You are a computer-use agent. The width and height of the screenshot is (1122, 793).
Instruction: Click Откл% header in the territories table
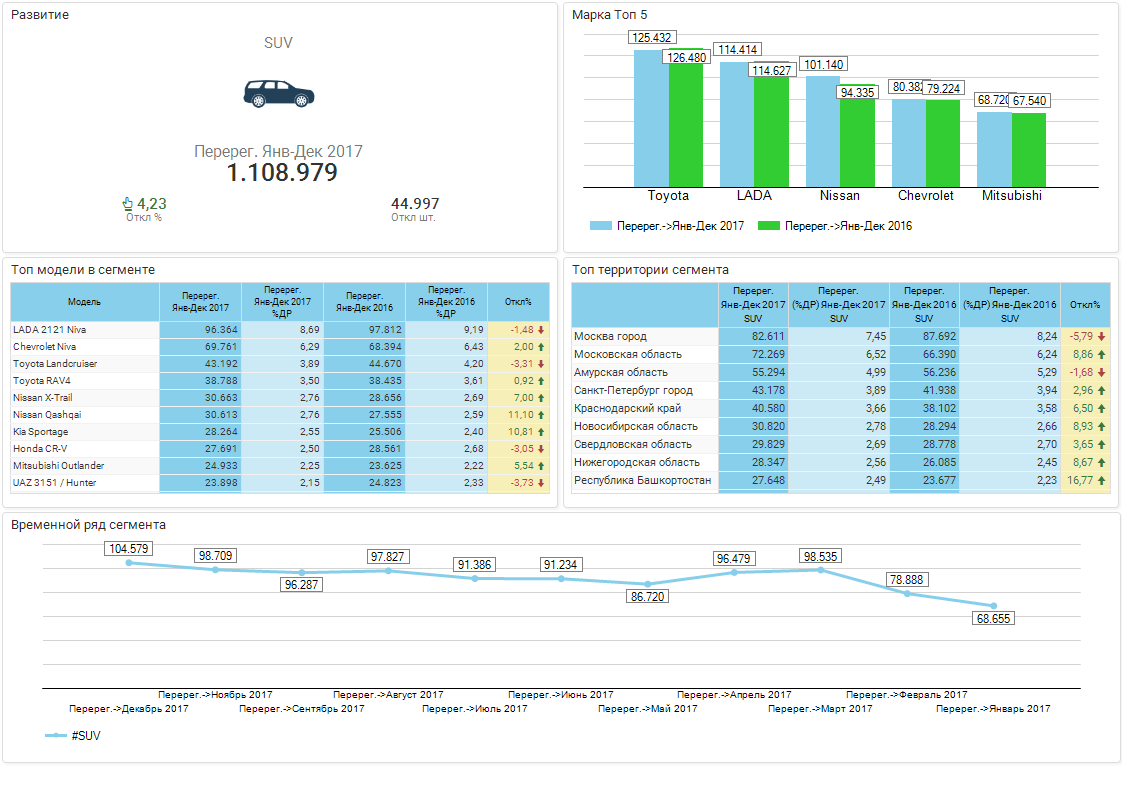(1084, 305)
